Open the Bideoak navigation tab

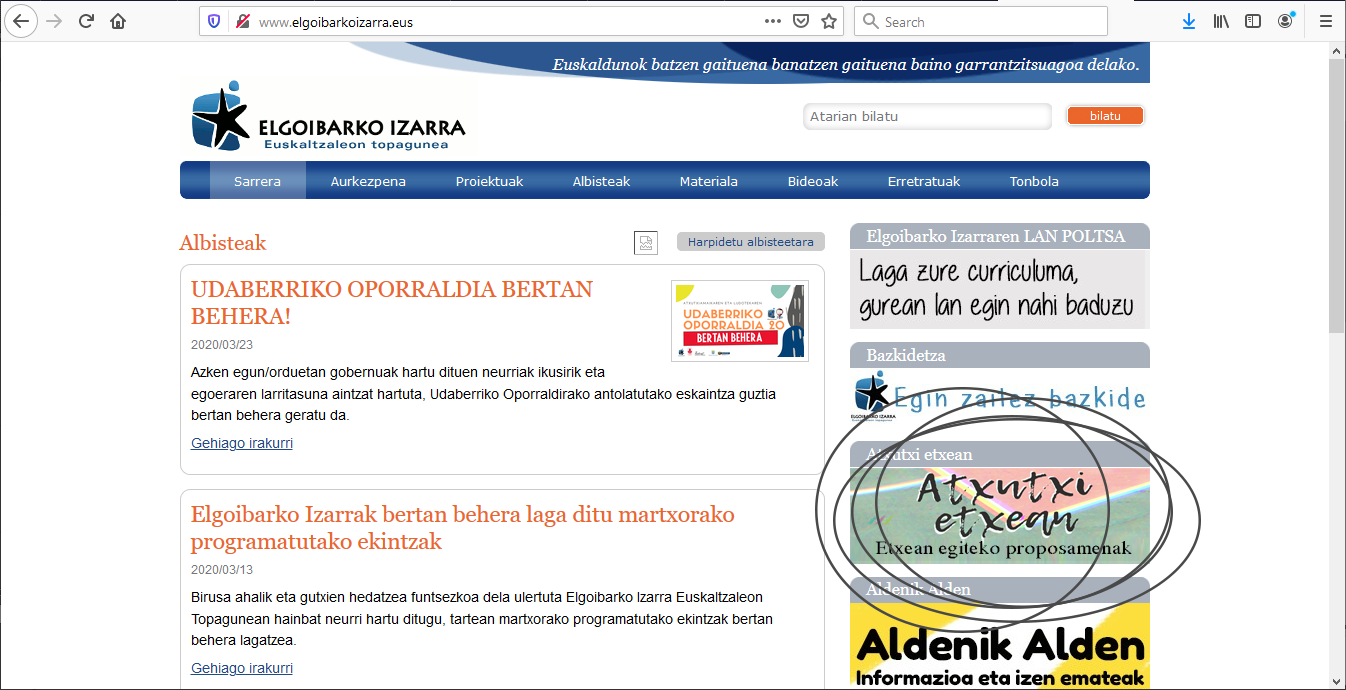tap(812, 181)
